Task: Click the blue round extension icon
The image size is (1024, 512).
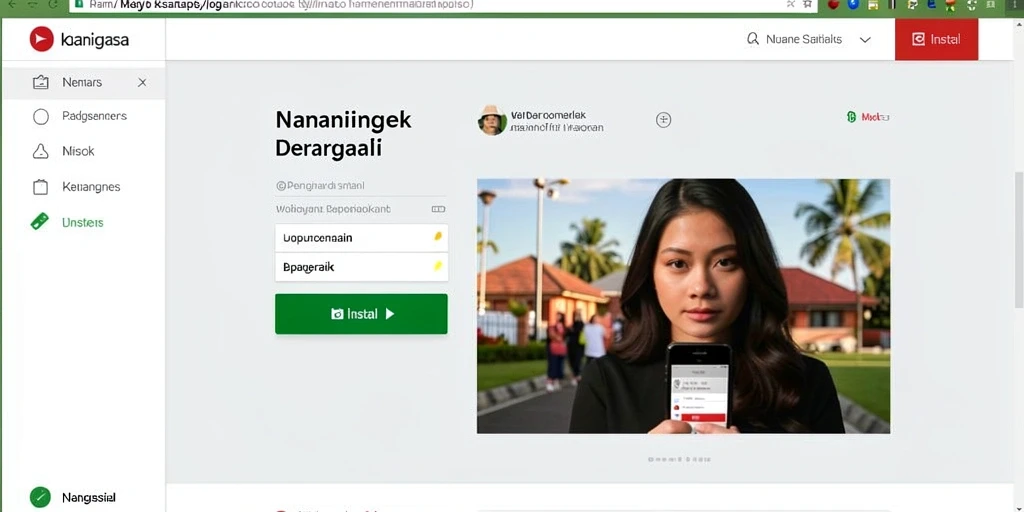Action: (x=852, y=4)
